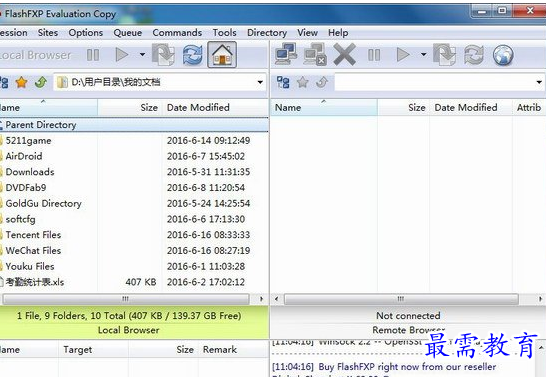Click the local green up-directory arrow
546x377 pixels.
(41, 83)
